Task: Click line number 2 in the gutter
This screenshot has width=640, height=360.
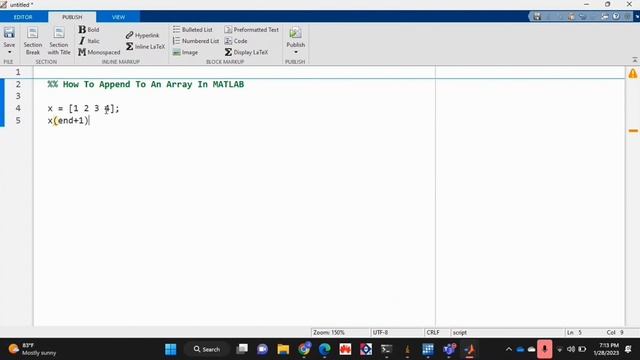Action: [x=18, y=84]
